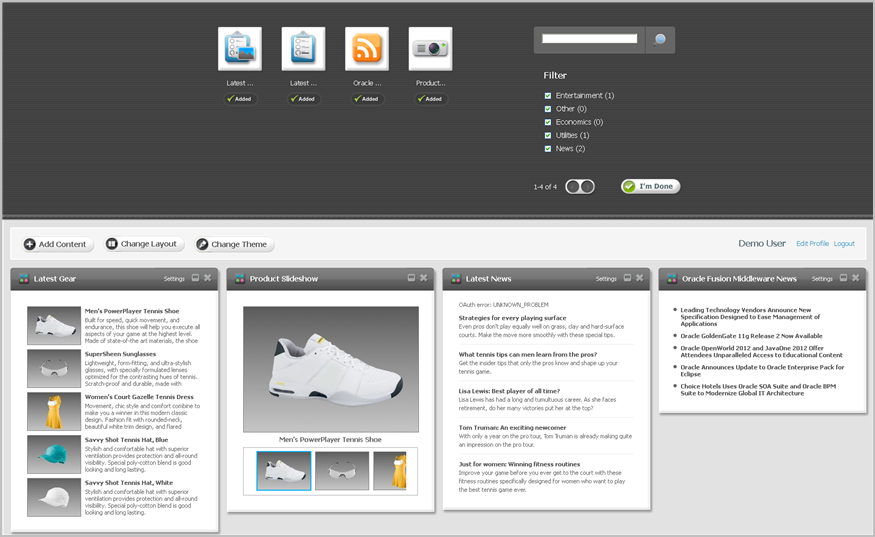
Task: Select the shoe thumbnail in slideshow strip
Action: 284,471
